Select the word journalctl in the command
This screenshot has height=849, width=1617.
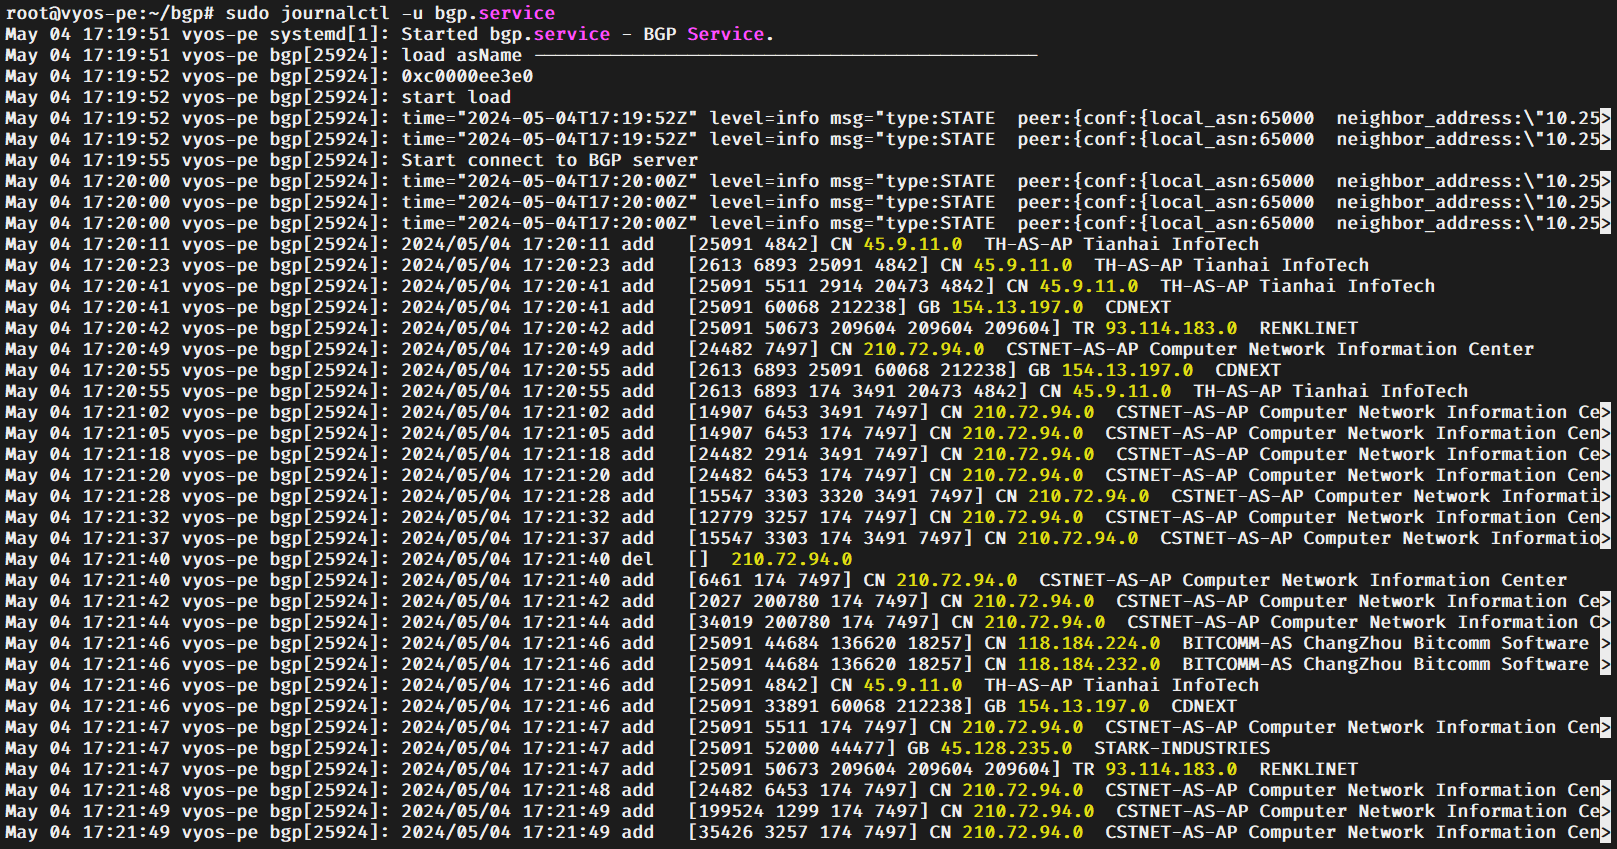click(x=335, y=13)
